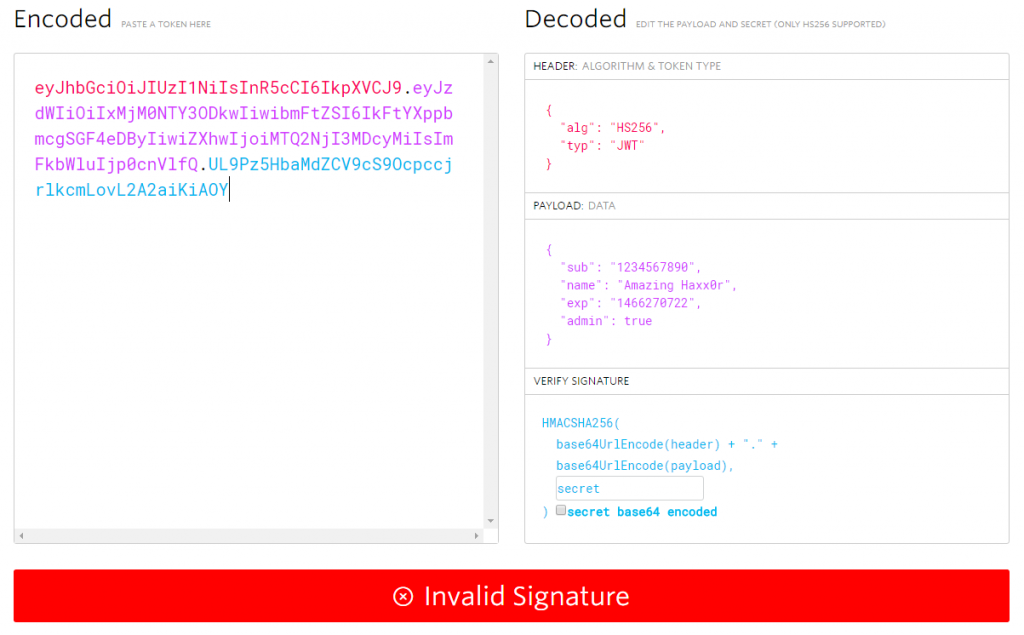
Task: Click the scroll right arrow under the Encoded box
Action: point(475,536)
